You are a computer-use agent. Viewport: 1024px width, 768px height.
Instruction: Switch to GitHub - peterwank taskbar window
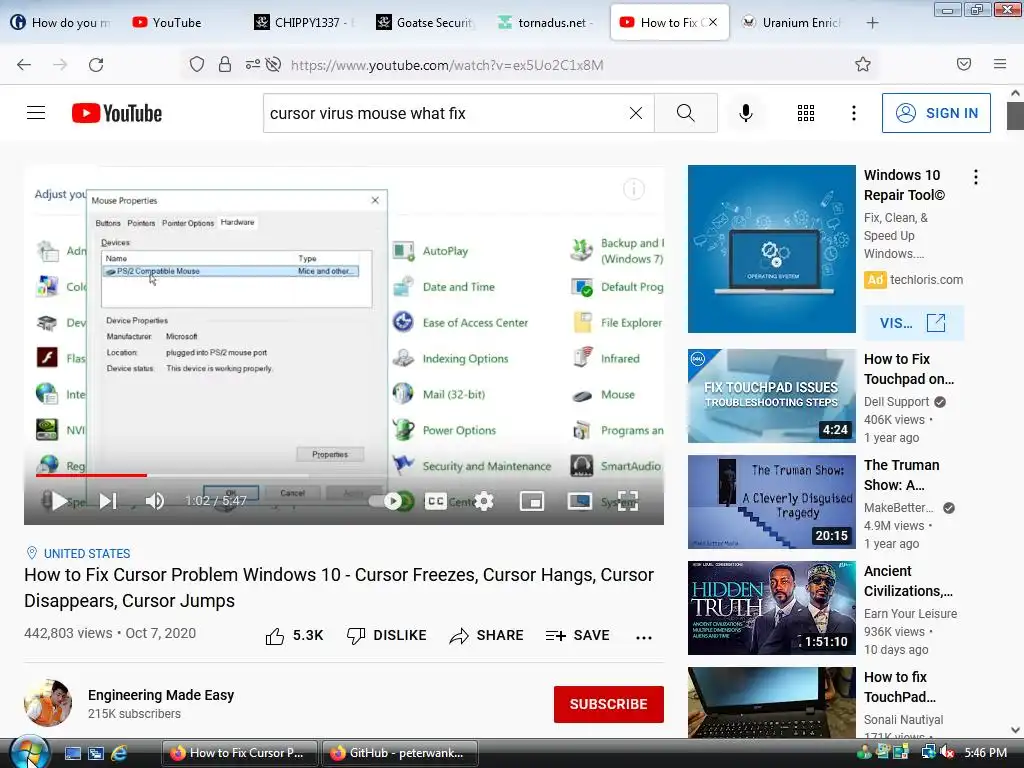400,753
